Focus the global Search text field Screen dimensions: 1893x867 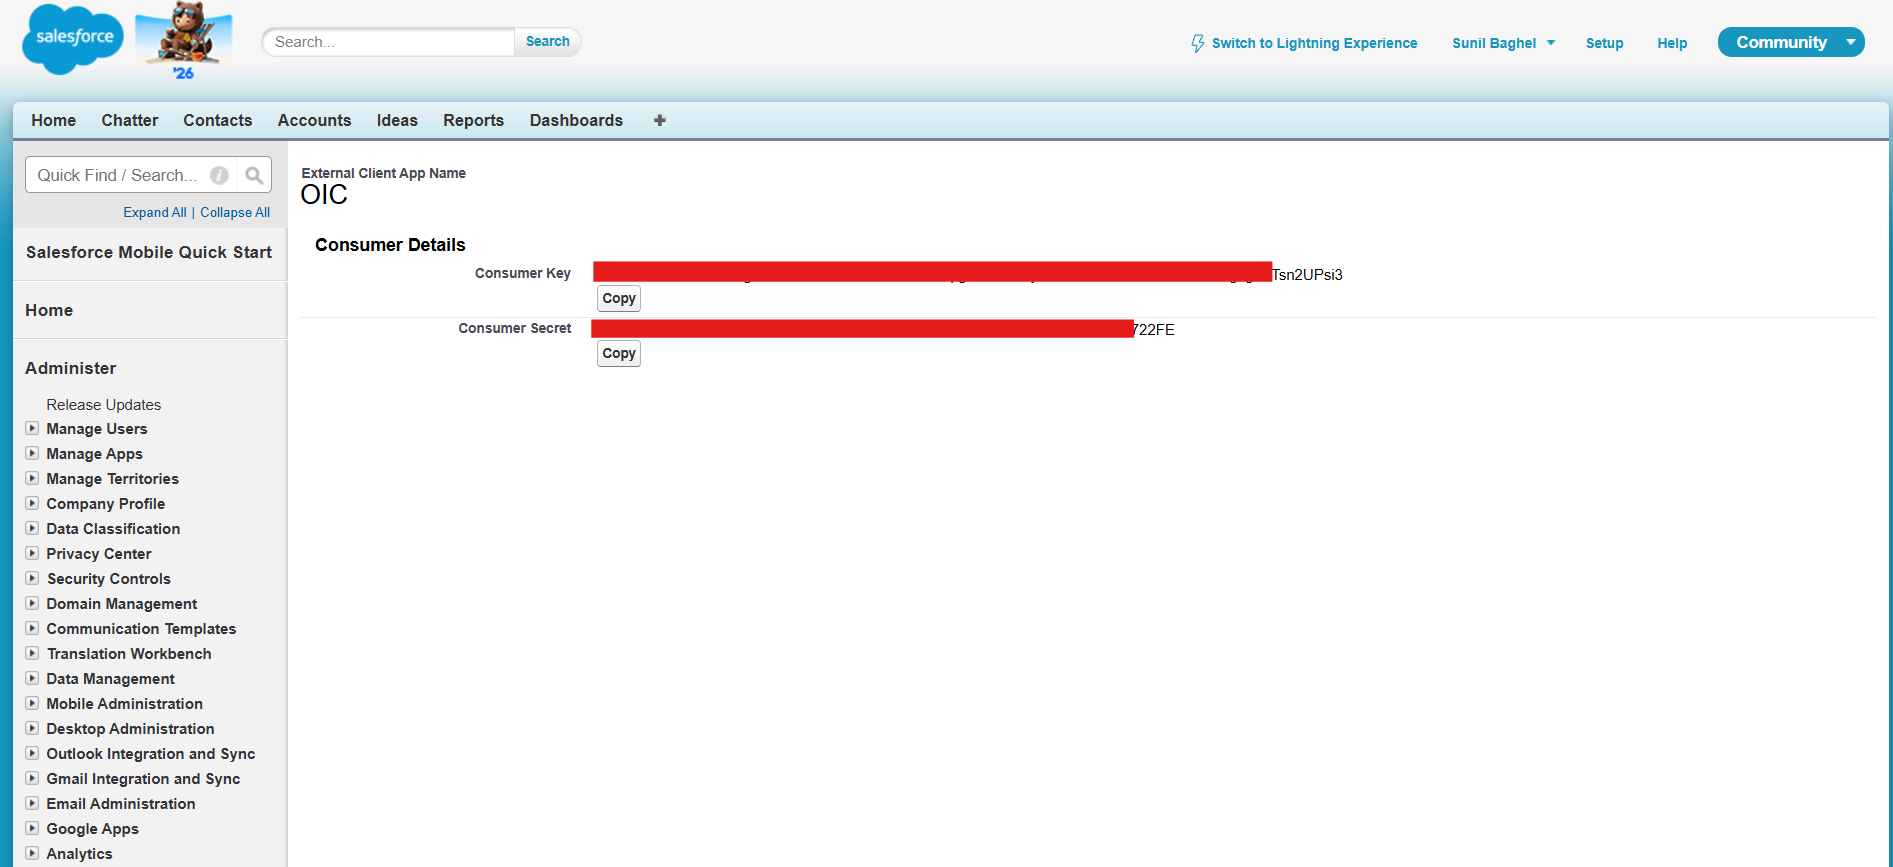pos(389,42)
